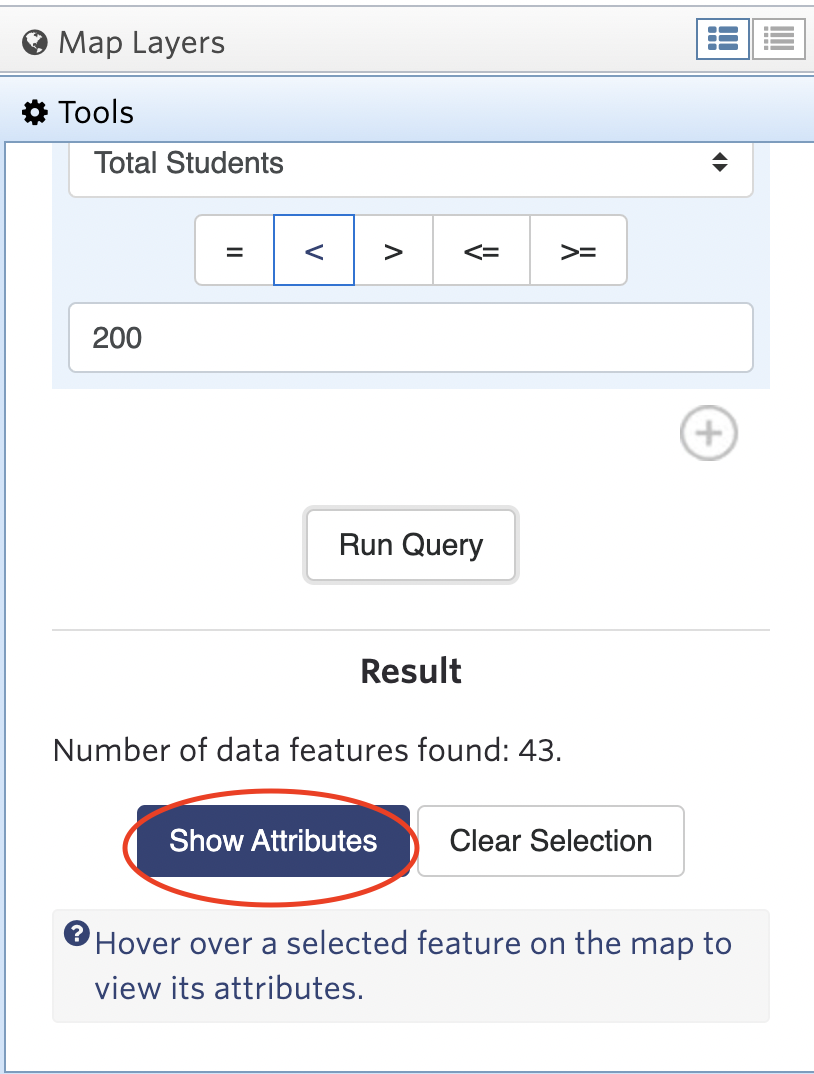Screen dimensions: 814x1074
Task: Select the grayed-out list view icon top right
Action: click(x=778, y=39)
